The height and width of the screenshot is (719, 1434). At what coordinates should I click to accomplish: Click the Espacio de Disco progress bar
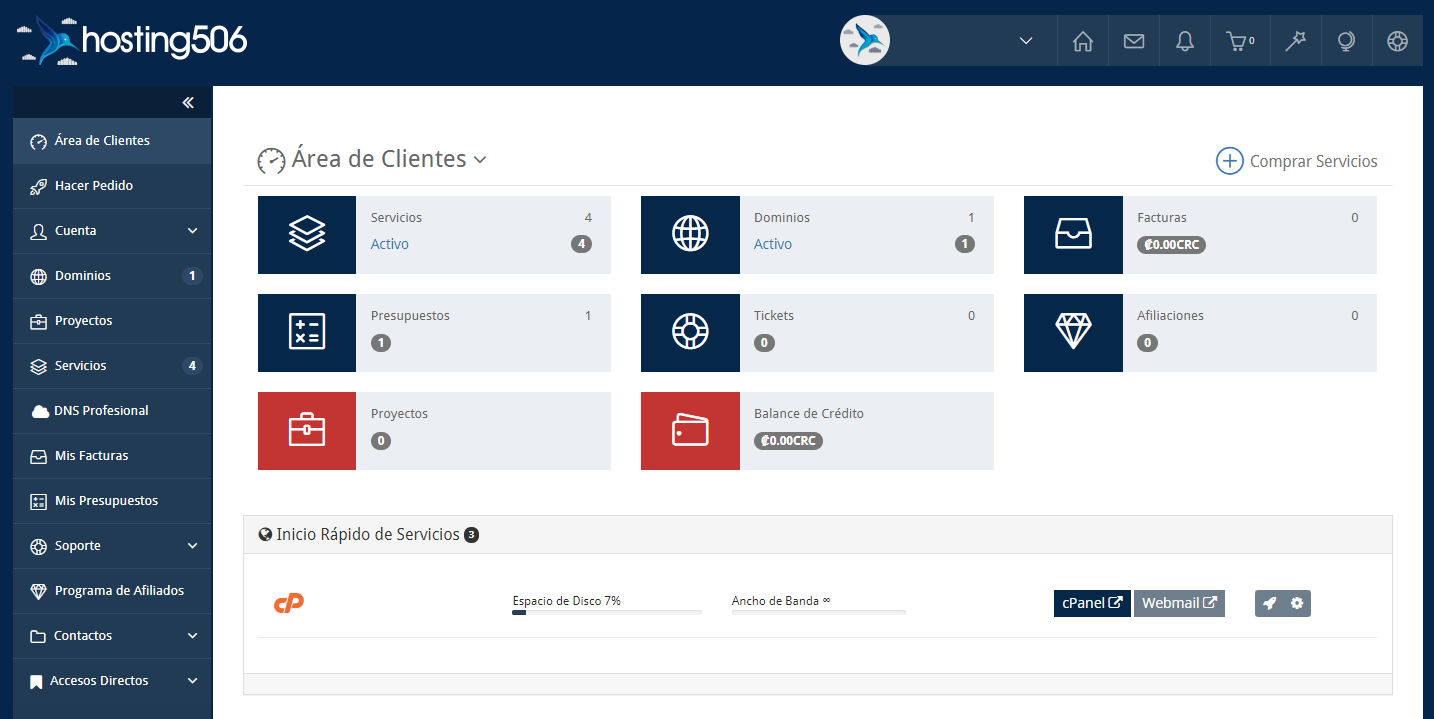(606, 612)
